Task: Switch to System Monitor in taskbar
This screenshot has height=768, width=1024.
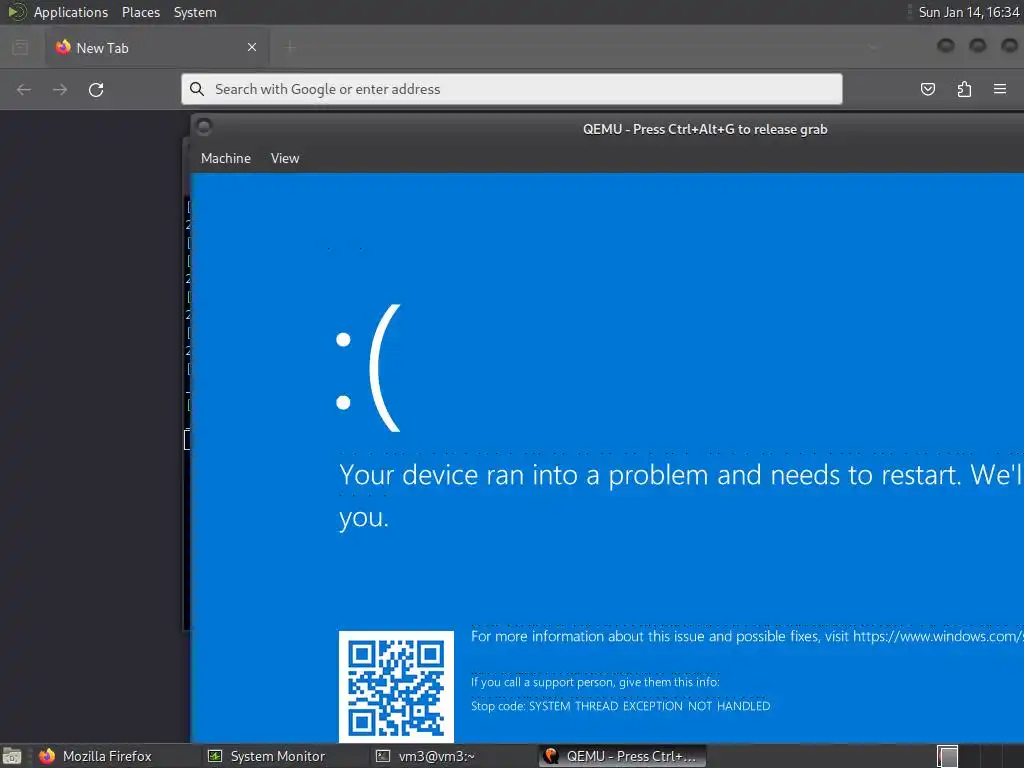Action: 266,756
